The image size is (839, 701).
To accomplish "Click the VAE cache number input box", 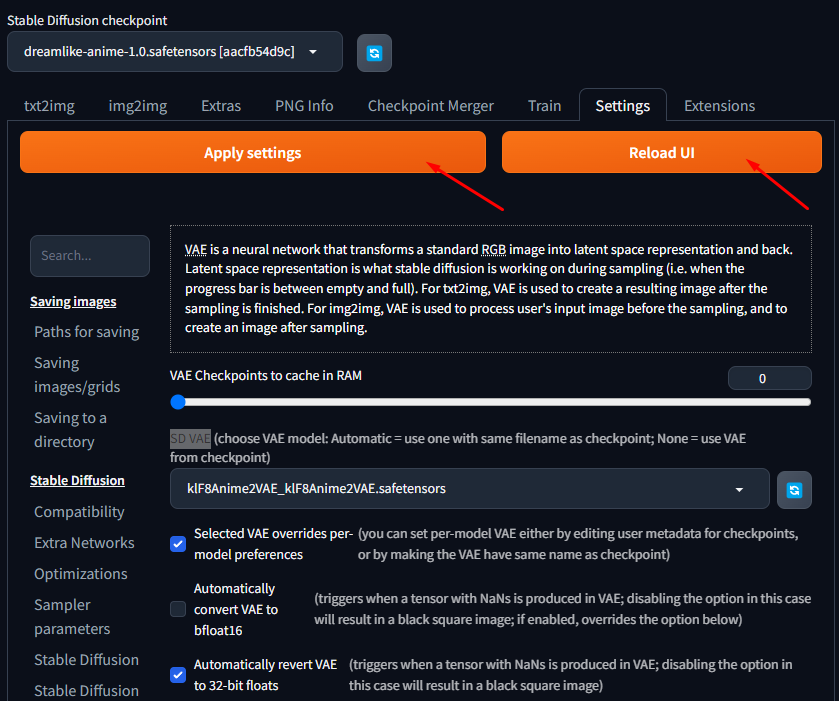I will 769,378.
